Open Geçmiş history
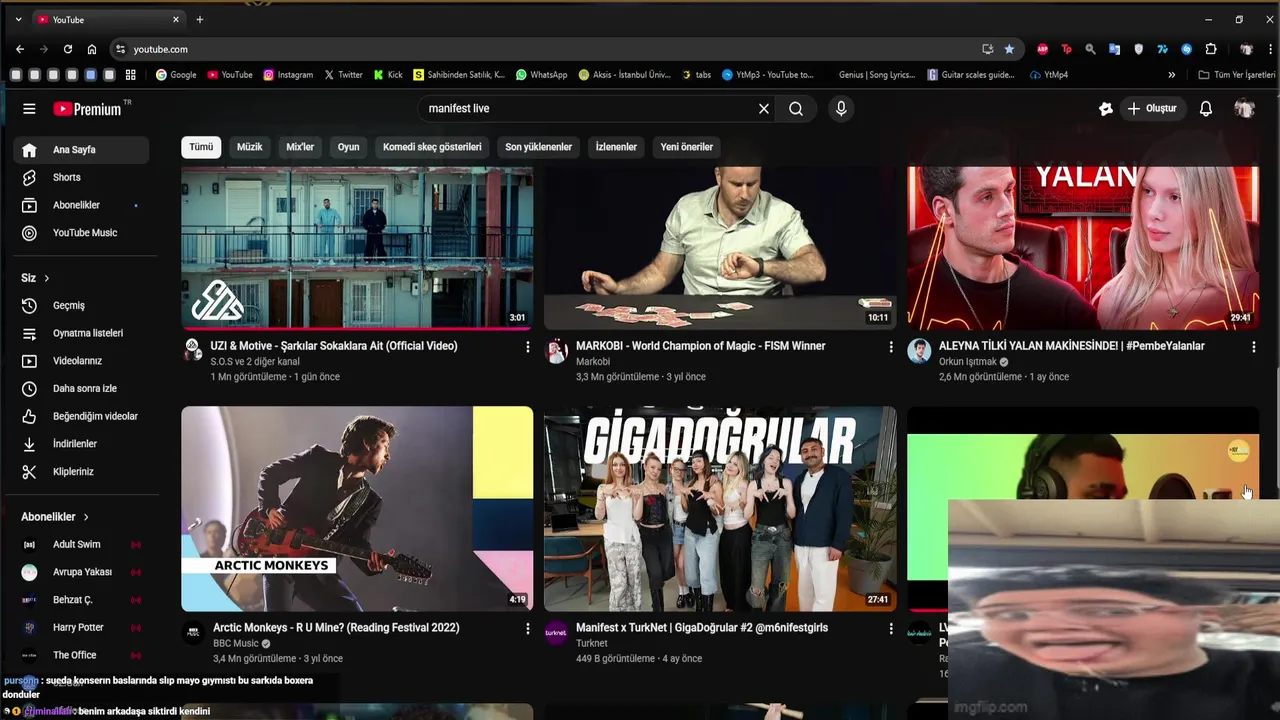 click(81, 305)
